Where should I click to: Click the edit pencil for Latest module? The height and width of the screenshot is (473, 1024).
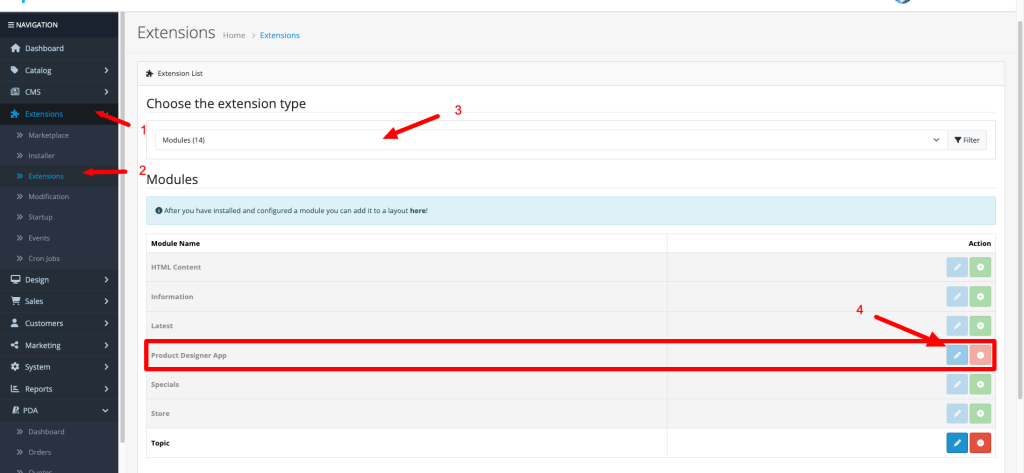[x=957, y=326]
